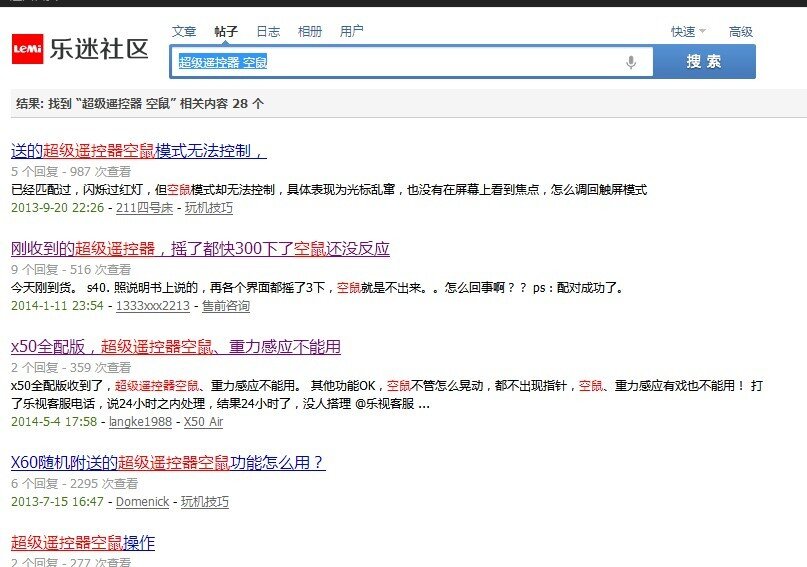Open author langke1988 profile
Image resolution: width=807 pixels, height=567 pixels.
point(141,422)
